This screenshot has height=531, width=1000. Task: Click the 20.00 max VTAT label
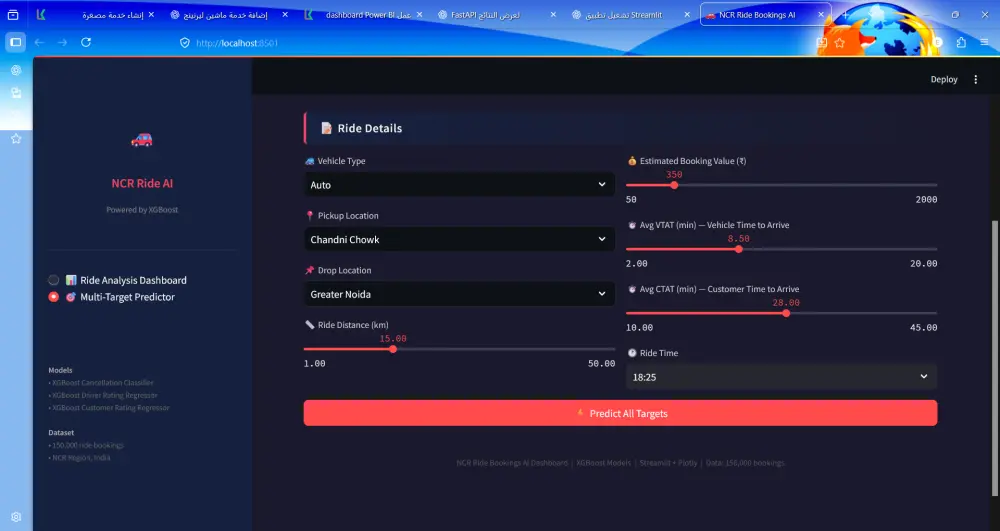923,263
